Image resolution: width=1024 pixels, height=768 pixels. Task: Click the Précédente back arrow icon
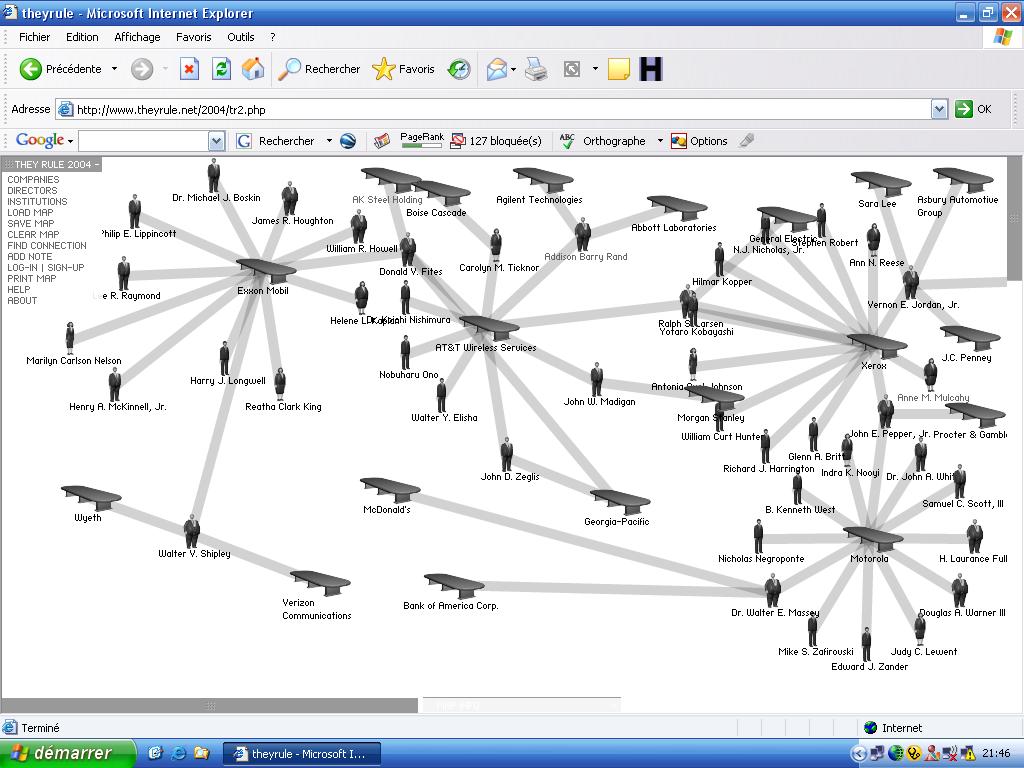coord(31,69)
